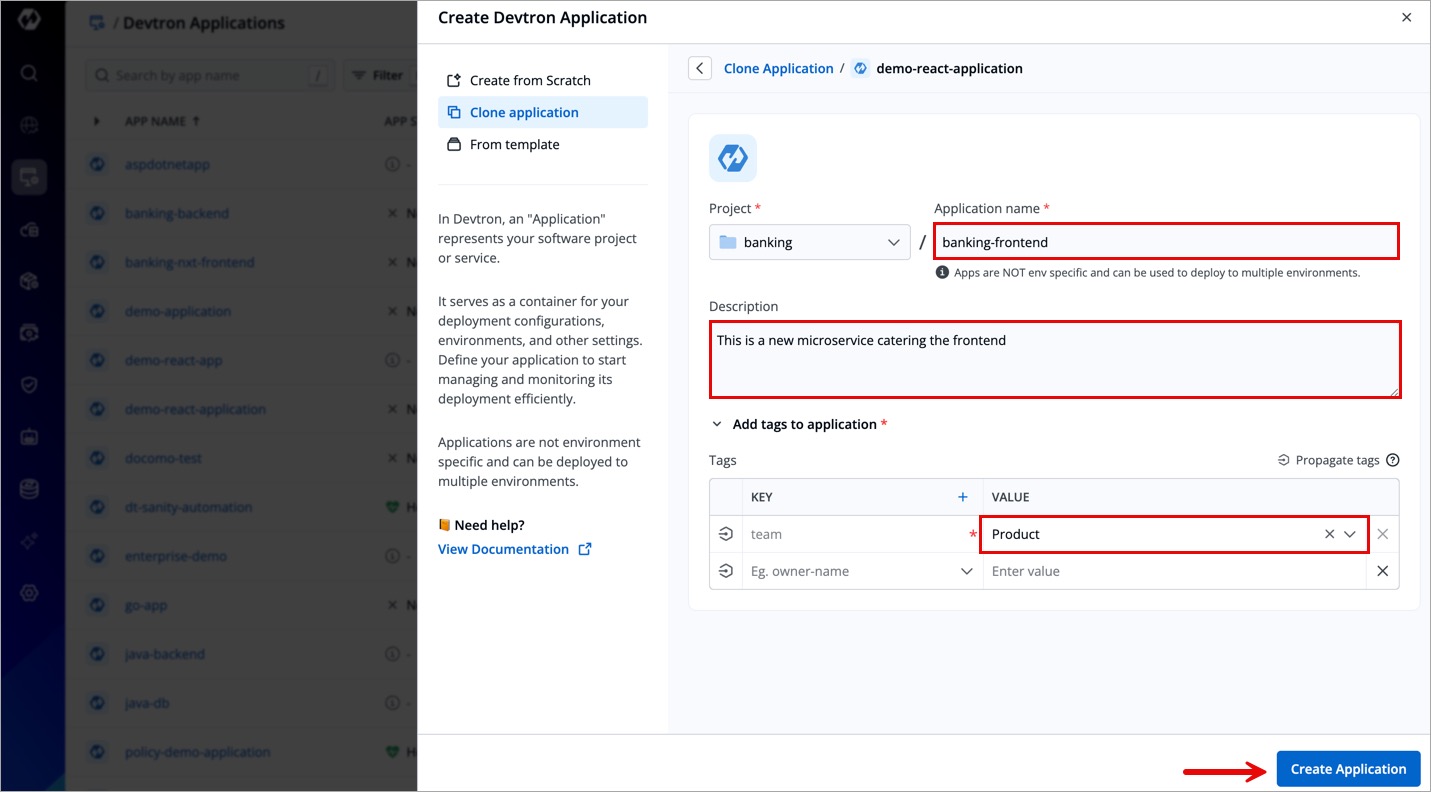This screenshot has width=1431, height=792.
Task: Remove the team tag row
Action: coord(1382,534)
